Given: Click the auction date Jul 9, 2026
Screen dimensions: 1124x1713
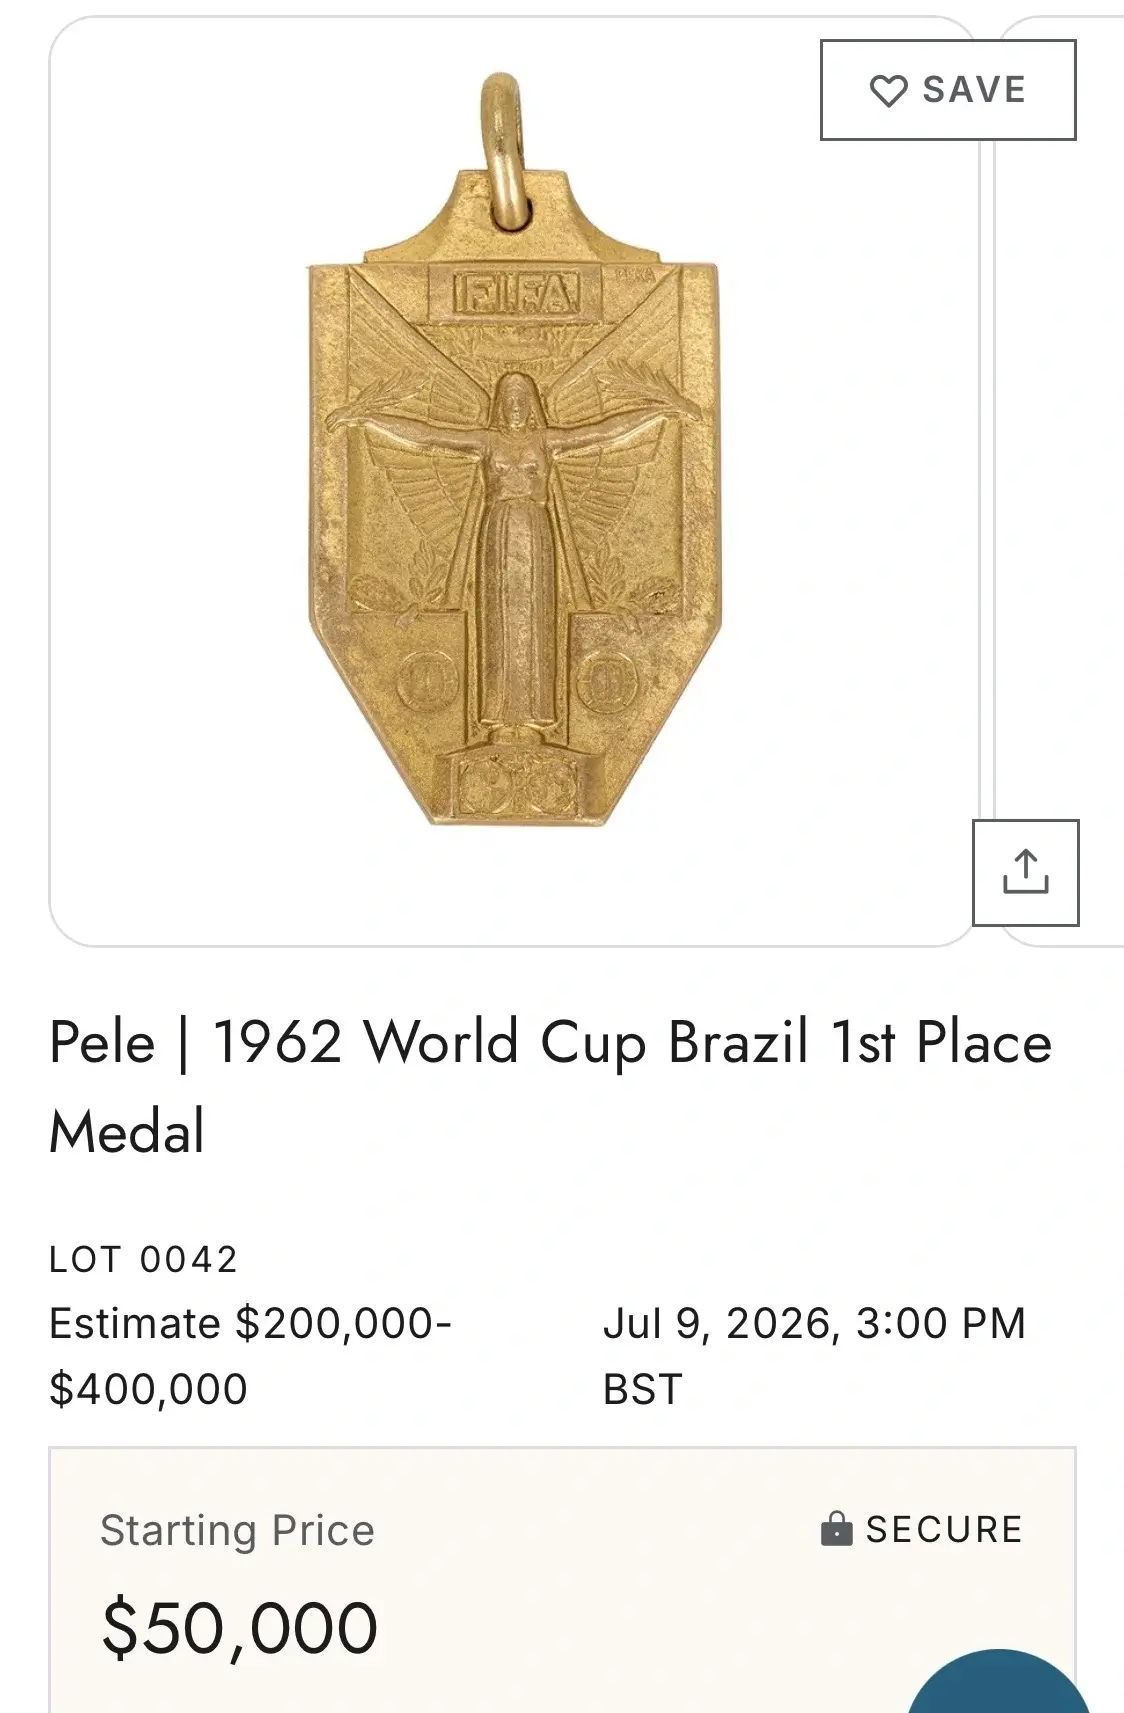Looking at the screenshot, I should click(718, 1323).
